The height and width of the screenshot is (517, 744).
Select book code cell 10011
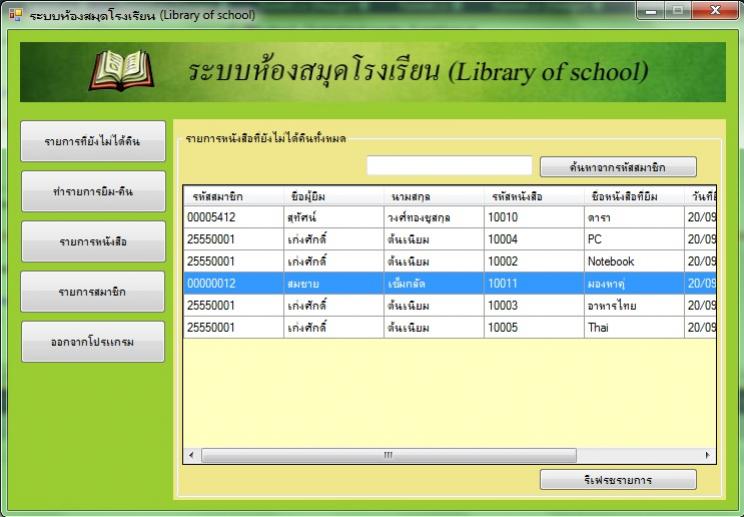tap(534, 284)
